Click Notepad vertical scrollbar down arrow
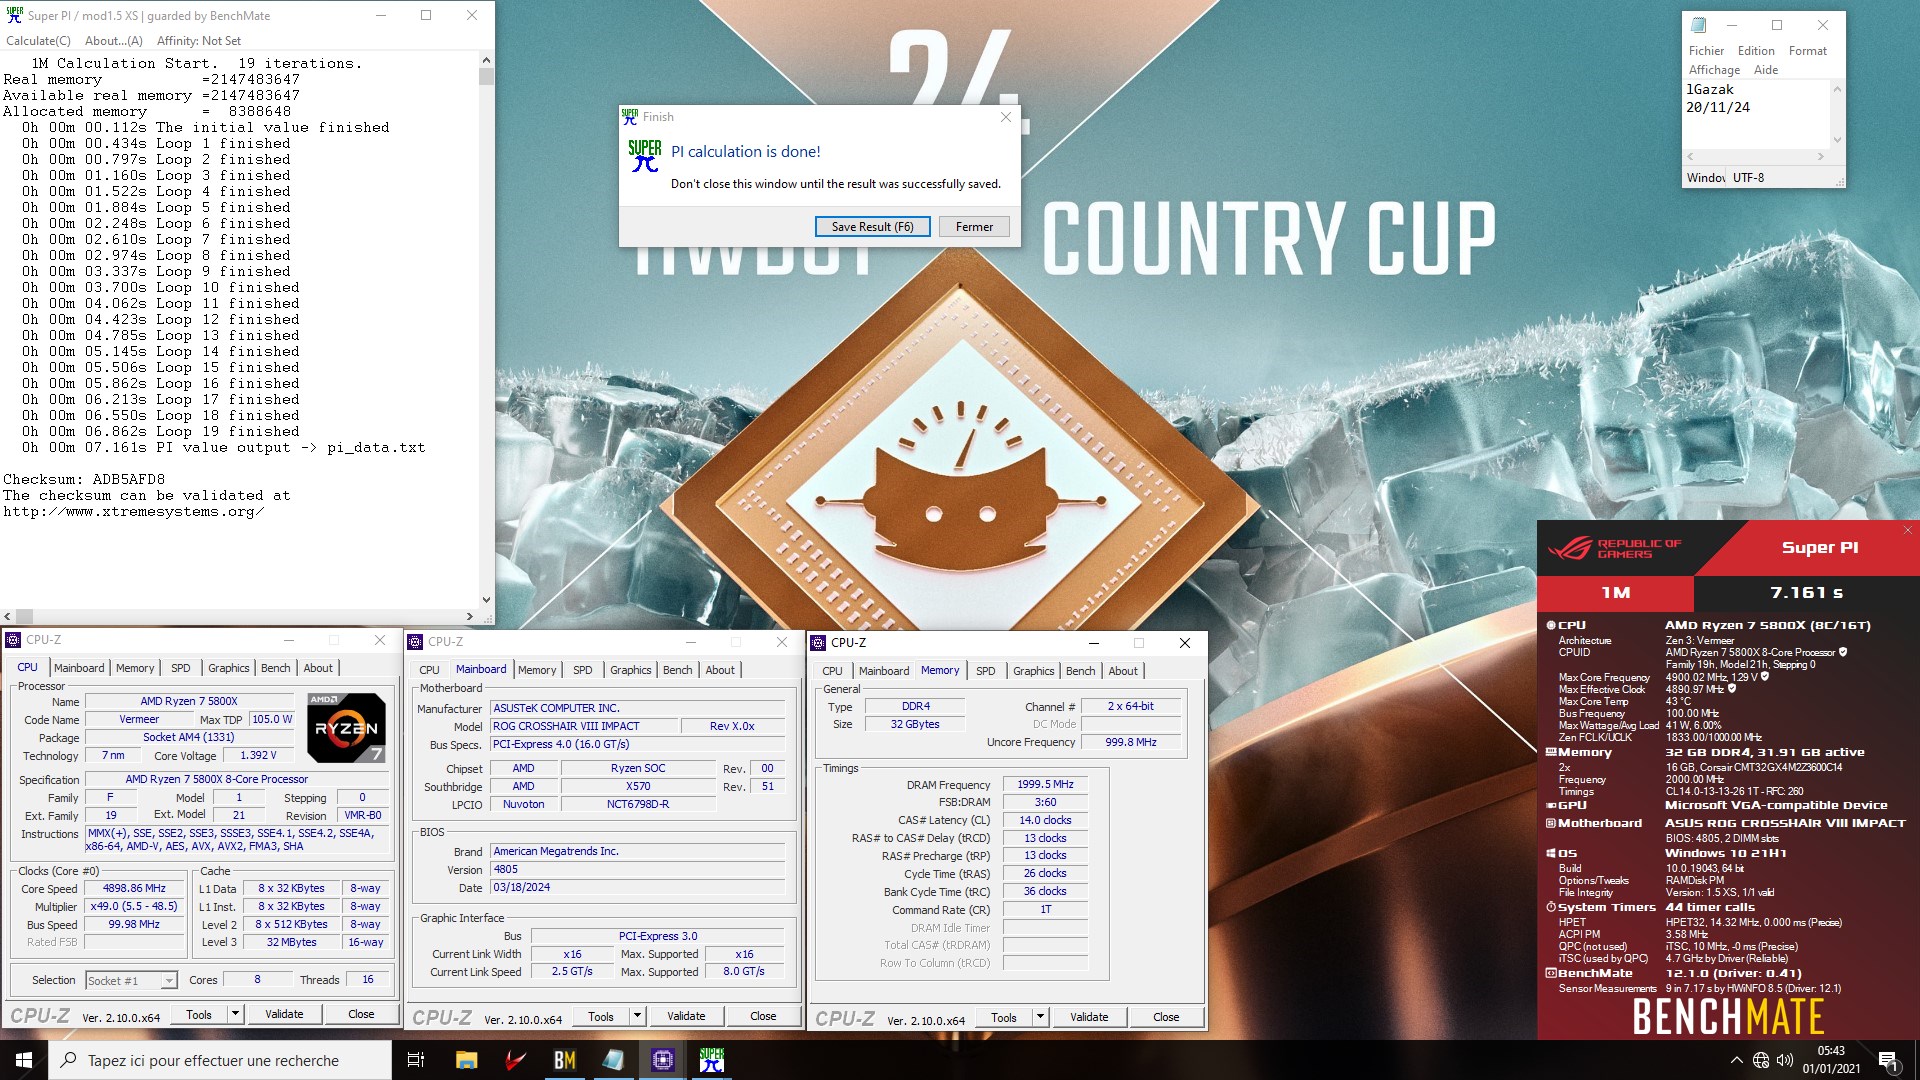 (x=1836, y=140)
